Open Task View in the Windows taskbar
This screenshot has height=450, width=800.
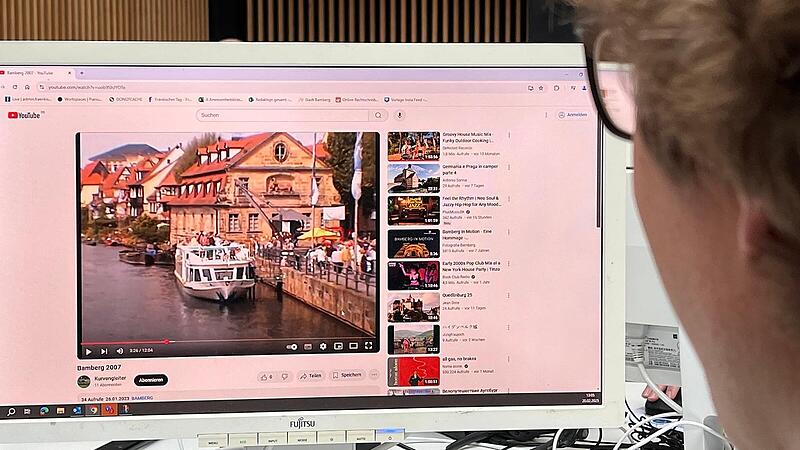coord(28,411)
